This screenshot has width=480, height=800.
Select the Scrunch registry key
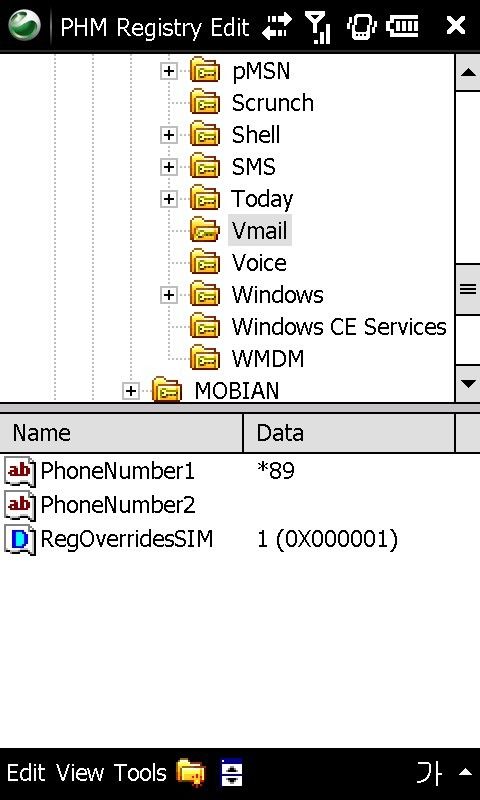(x=272, y=103)
